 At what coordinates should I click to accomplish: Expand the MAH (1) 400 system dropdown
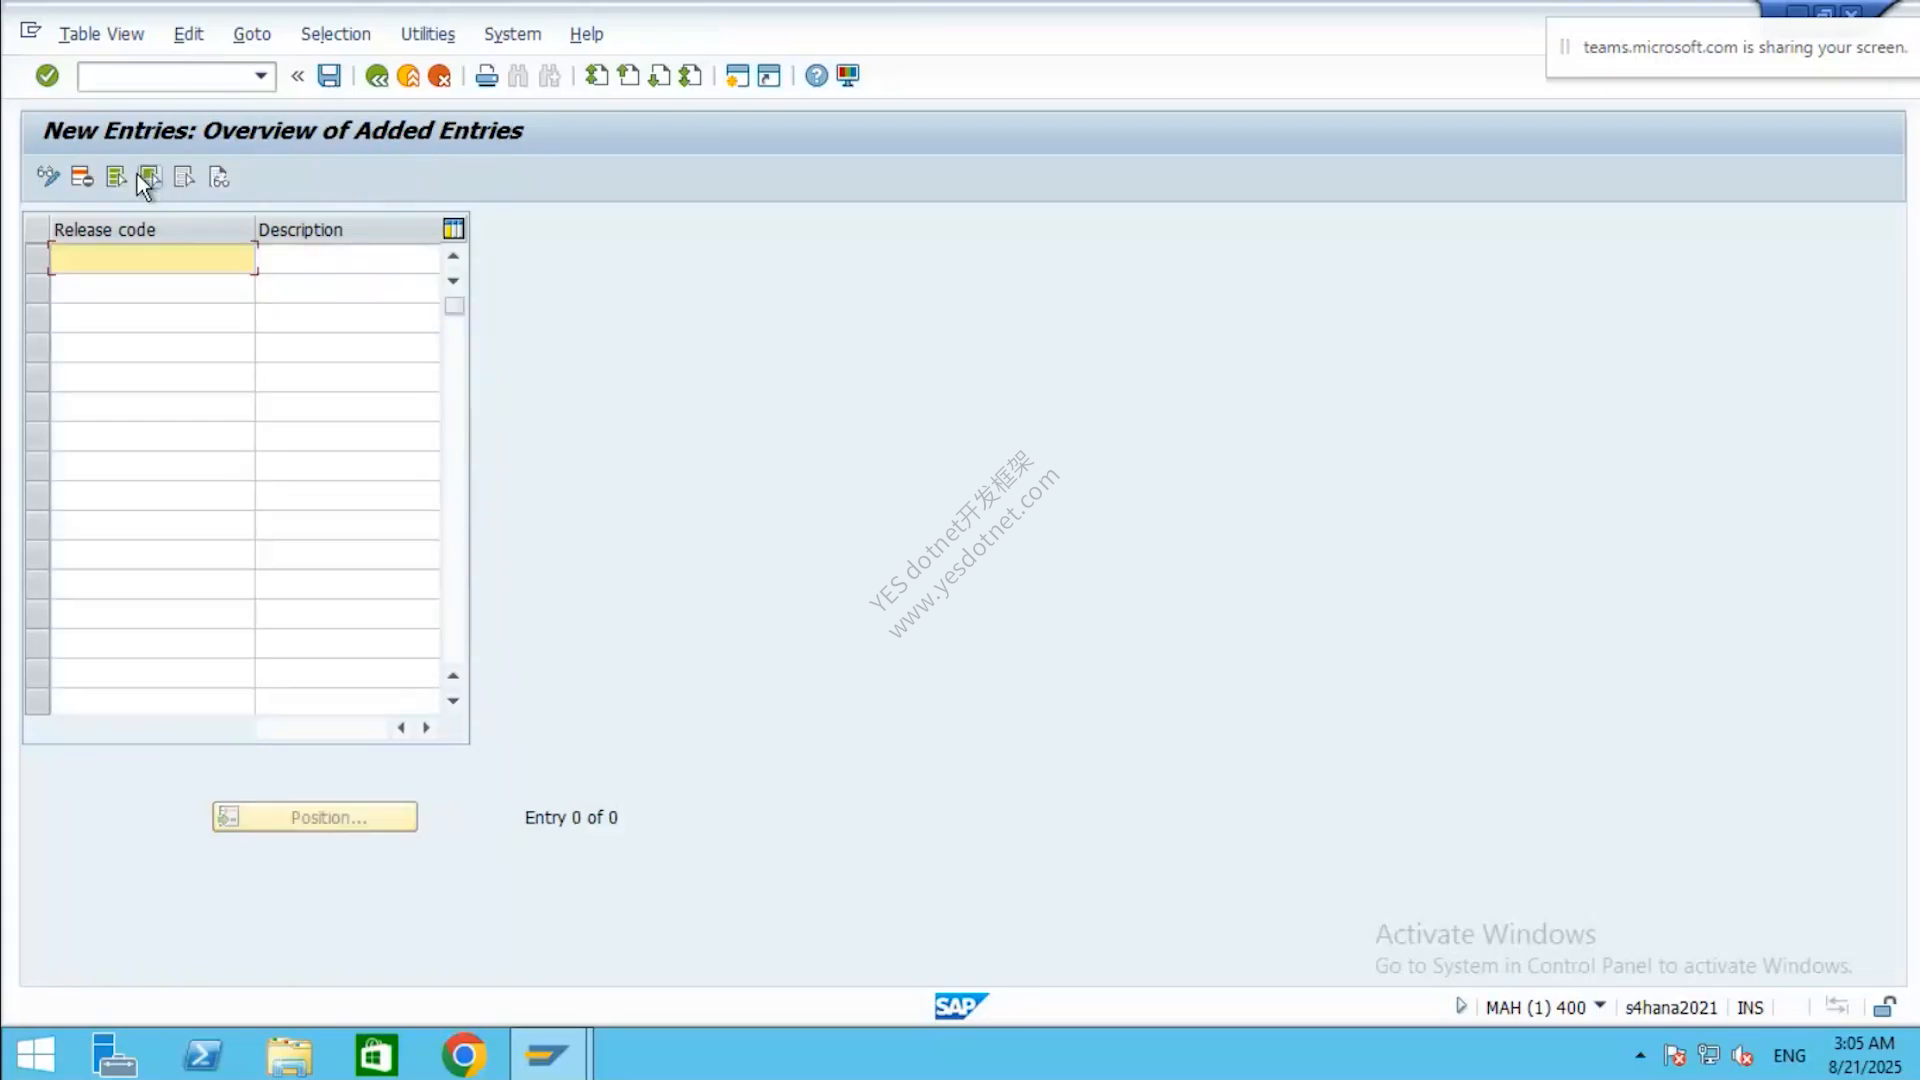click(x=1600, y=1005)
